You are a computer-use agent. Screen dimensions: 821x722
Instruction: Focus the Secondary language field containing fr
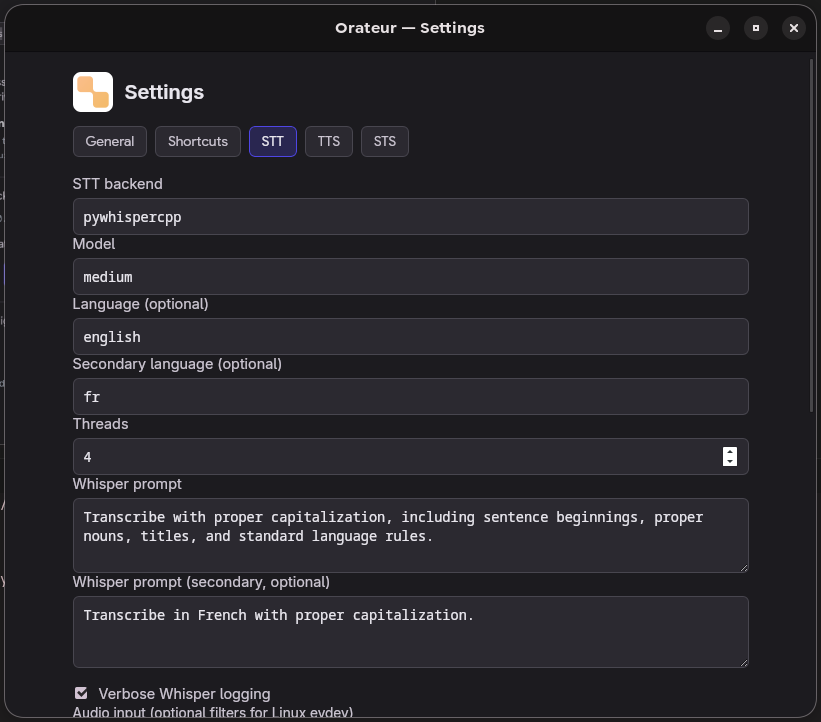410,397
